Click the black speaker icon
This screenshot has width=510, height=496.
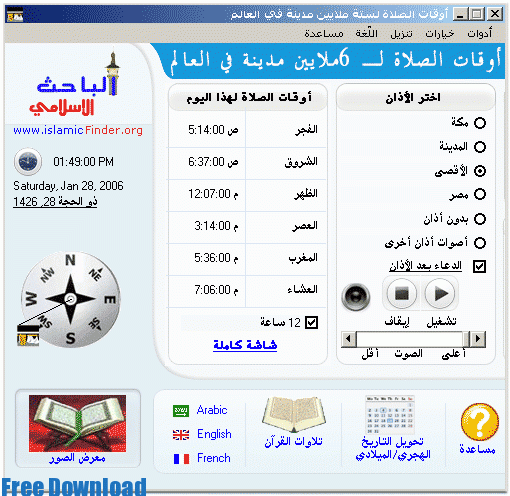coord(356,297)
